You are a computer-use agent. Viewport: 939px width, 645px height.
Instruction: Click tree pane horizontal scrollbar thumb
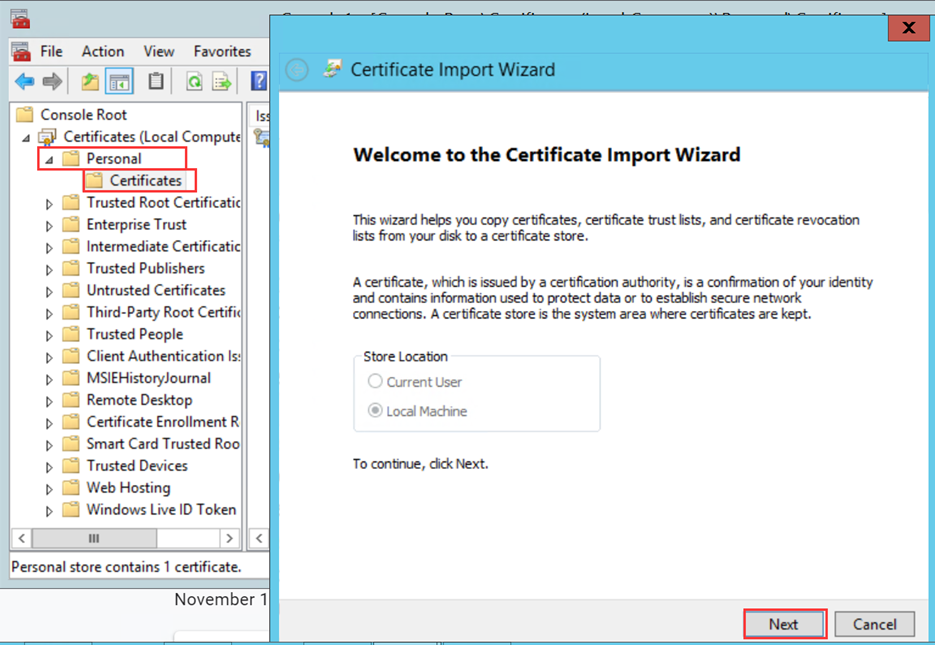(x=94, y=538)
